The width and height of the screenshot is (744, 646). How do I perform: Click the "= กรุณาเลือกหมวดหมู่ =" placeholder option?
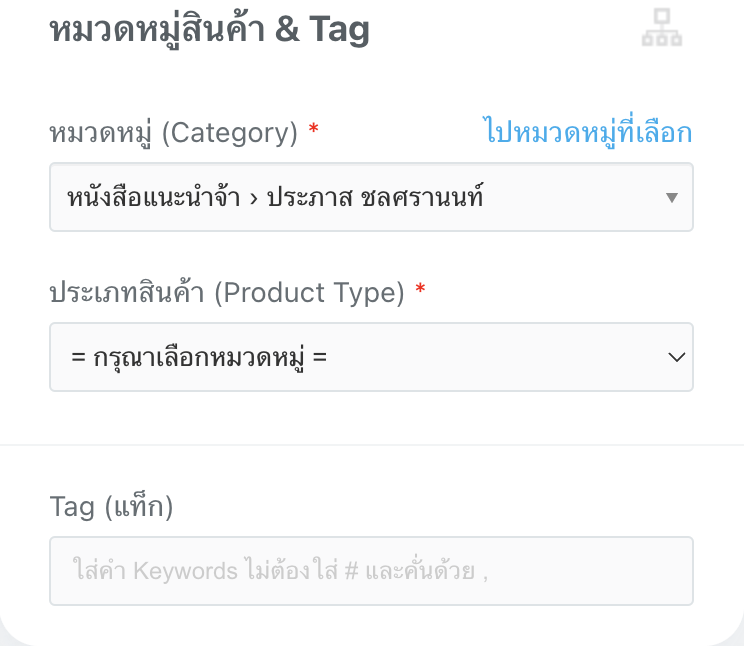pos(200,356)
